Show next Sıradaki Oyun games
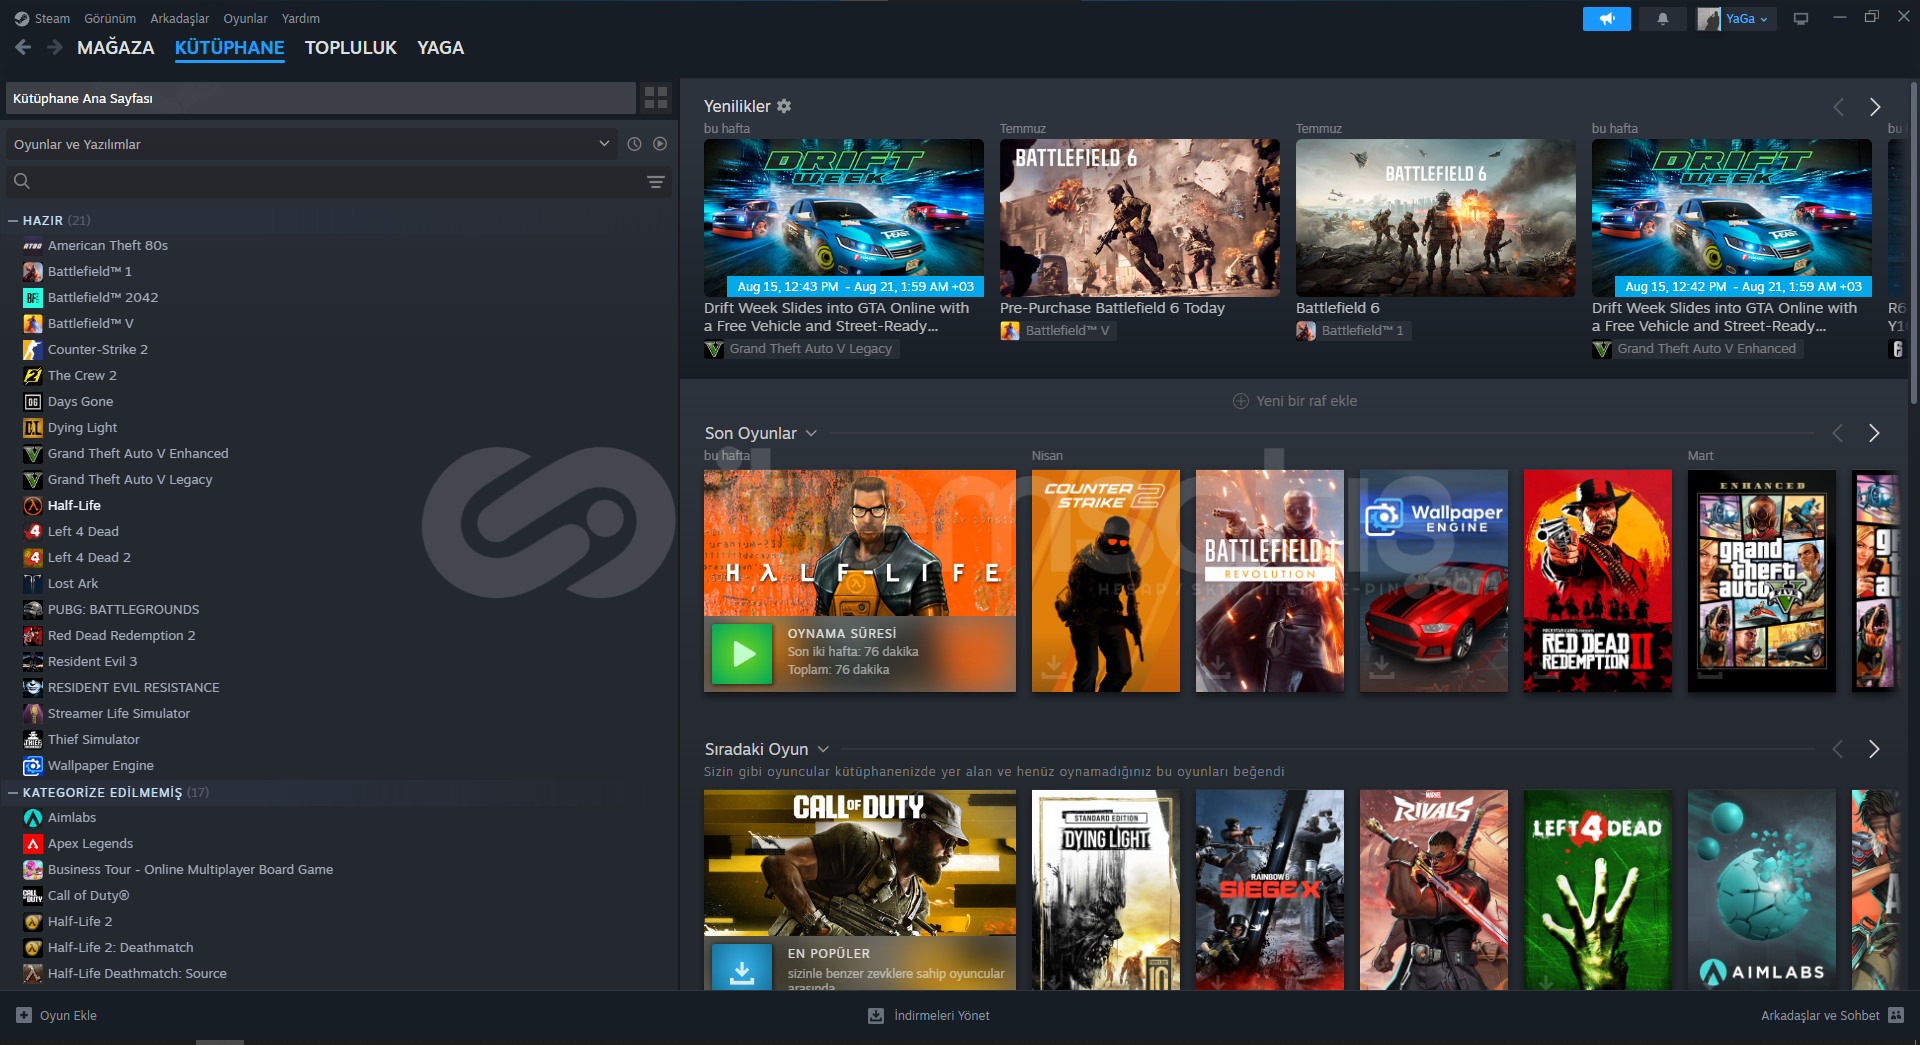Viewport: 1920px width, 1045px height. click(x=1875, y=749)
